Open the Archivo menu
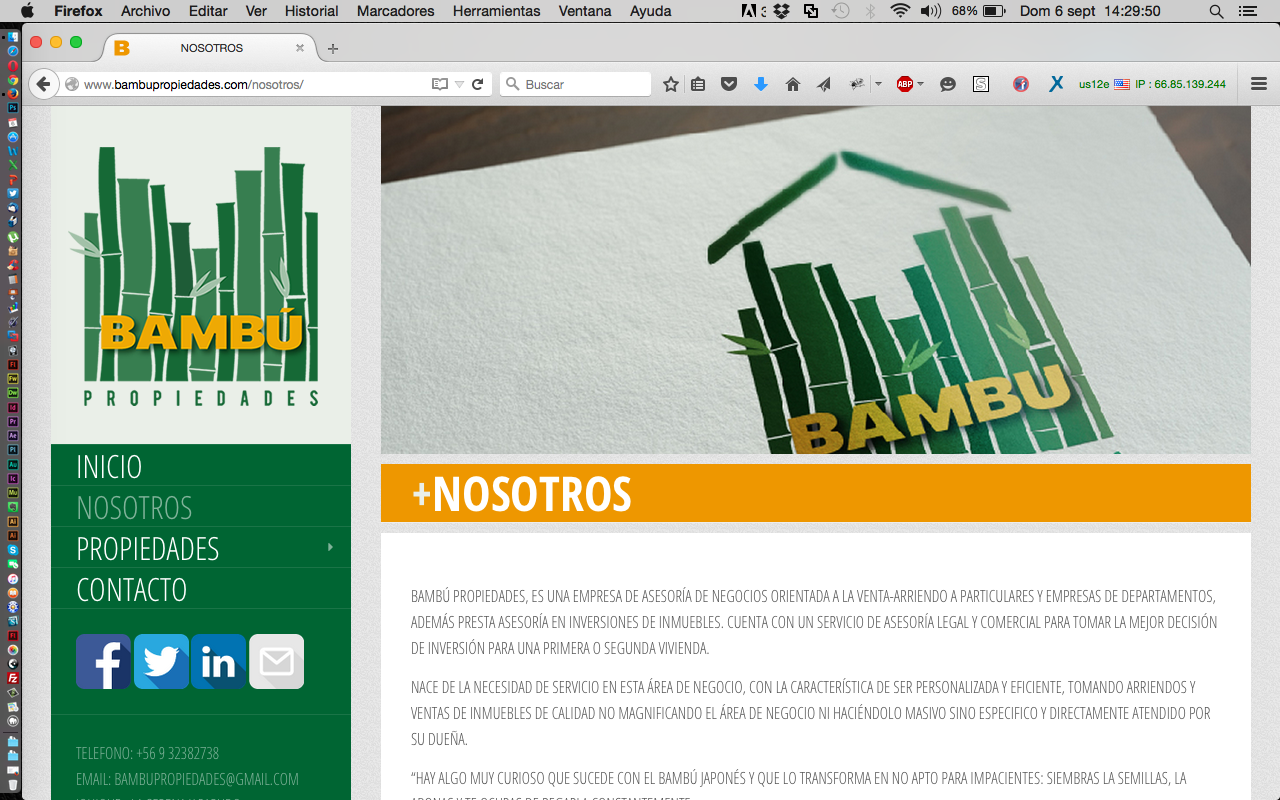The height and width of the screenshot is (800, 1280). point(145,11)
